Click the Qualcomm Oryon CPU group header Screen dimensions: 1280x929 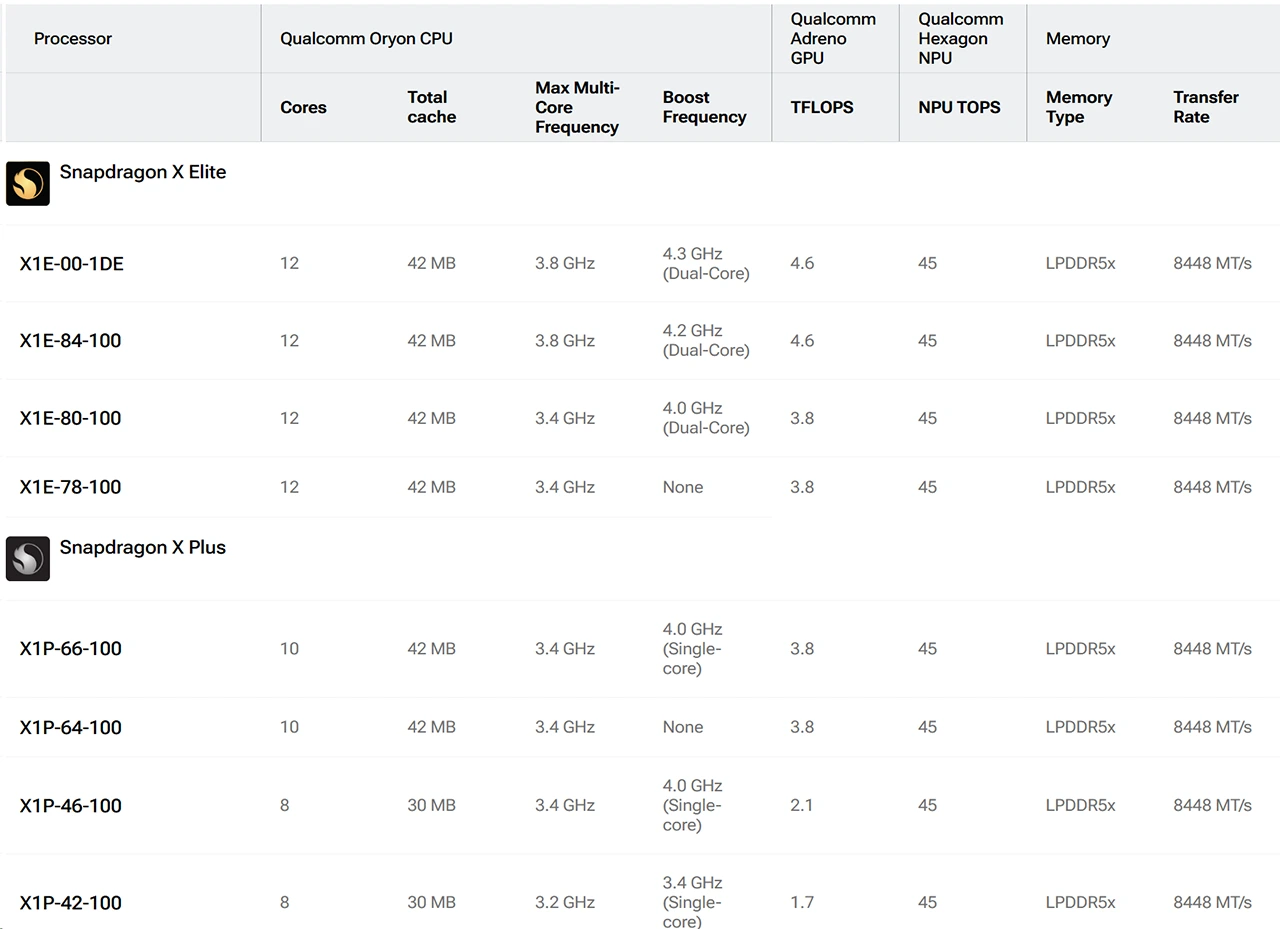(366, 39)
